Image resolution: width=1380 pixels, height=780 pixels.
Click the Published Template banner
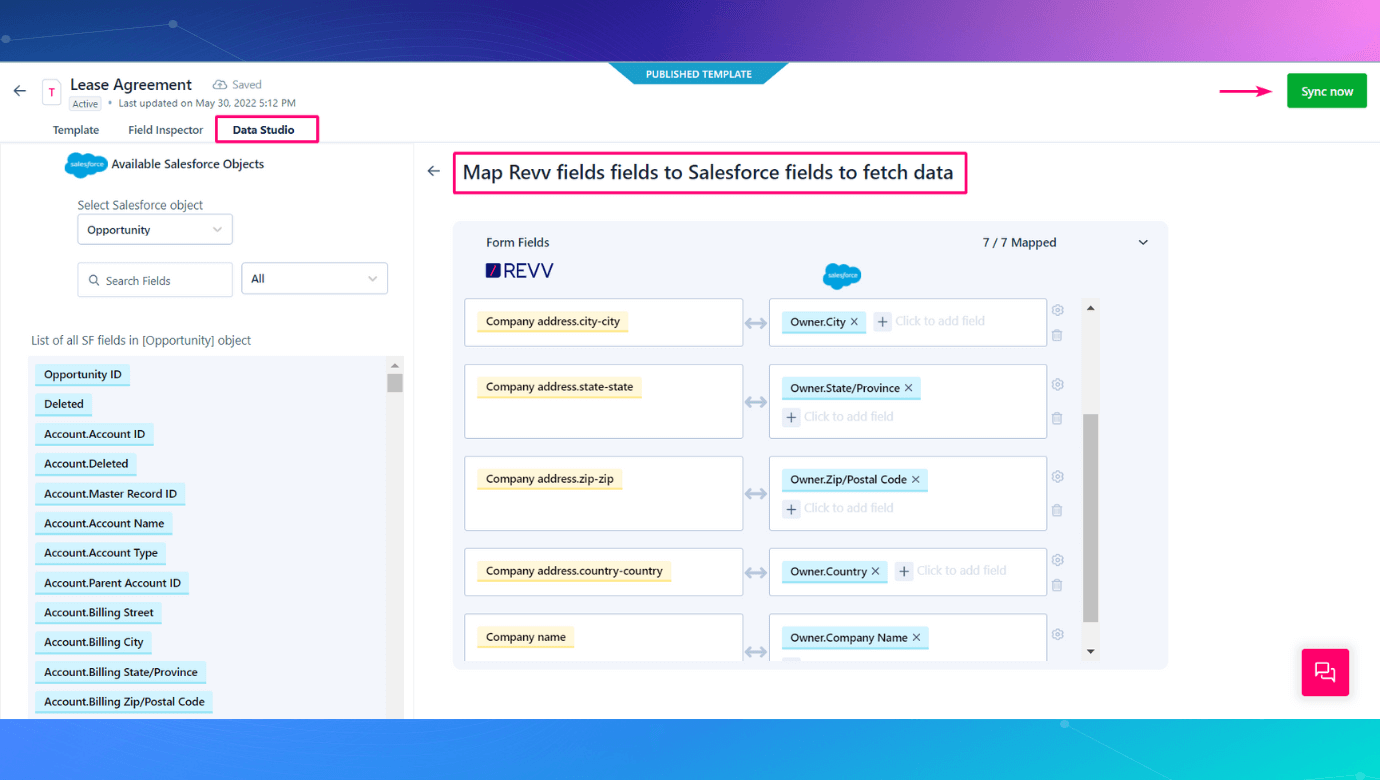point(698,74)
